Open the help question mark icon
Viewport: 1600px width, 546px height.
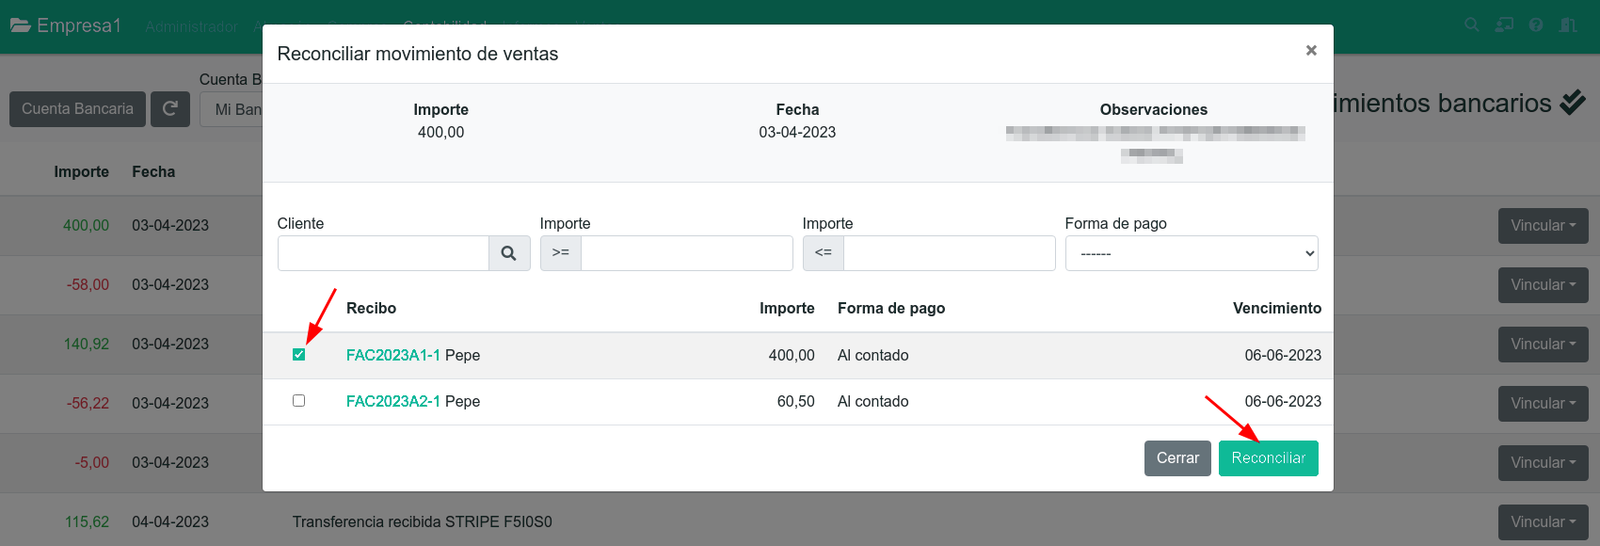[x=1536, y=25]
